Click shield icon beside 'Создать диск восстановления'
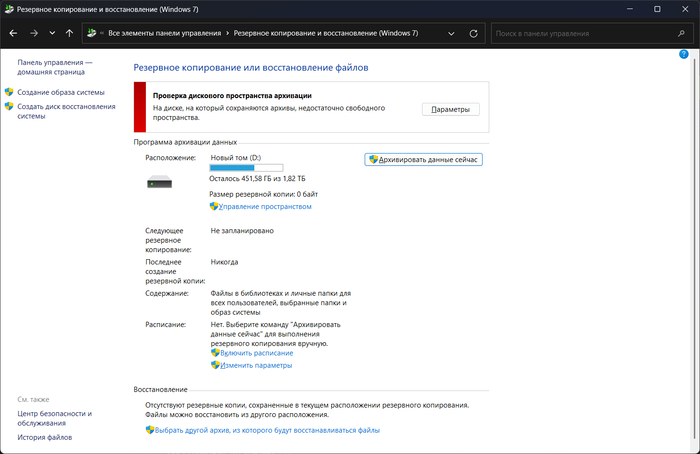This screenshot has height=454, width=700. [9, 106]
